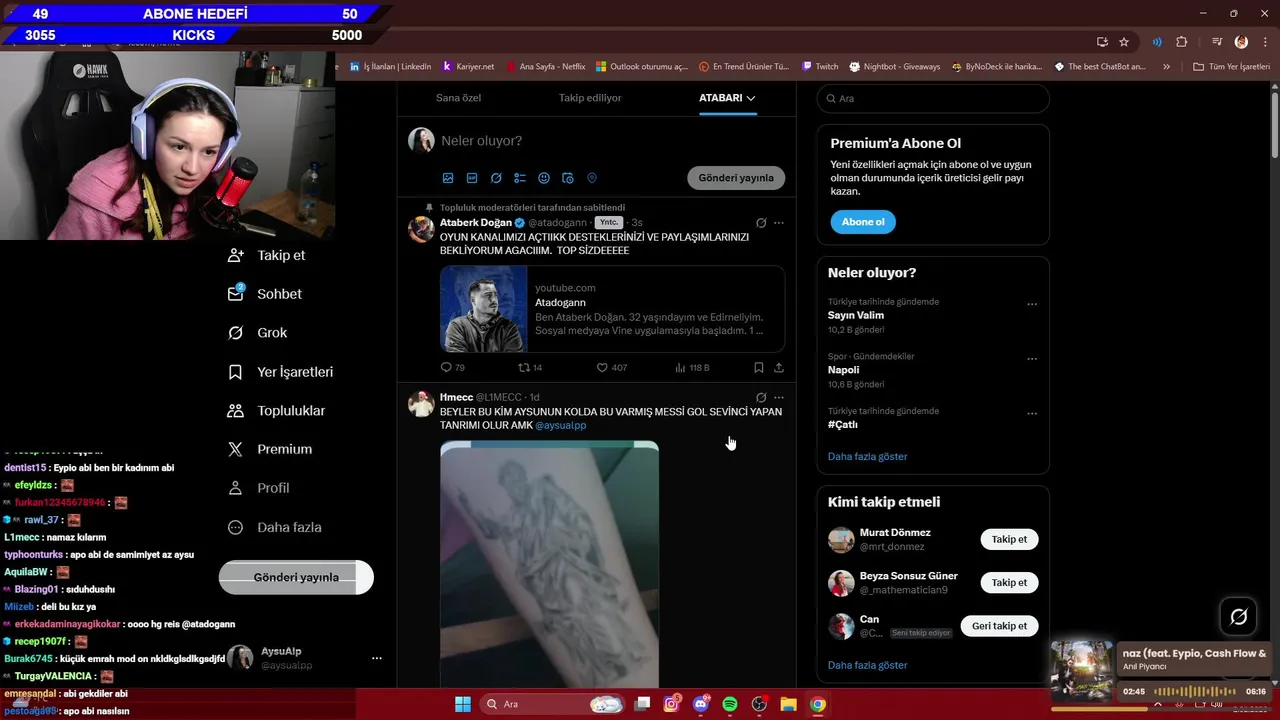Open Grok in the sidebar
Viewport: 1280px width, 720px height.
click(x=258, y=333)
